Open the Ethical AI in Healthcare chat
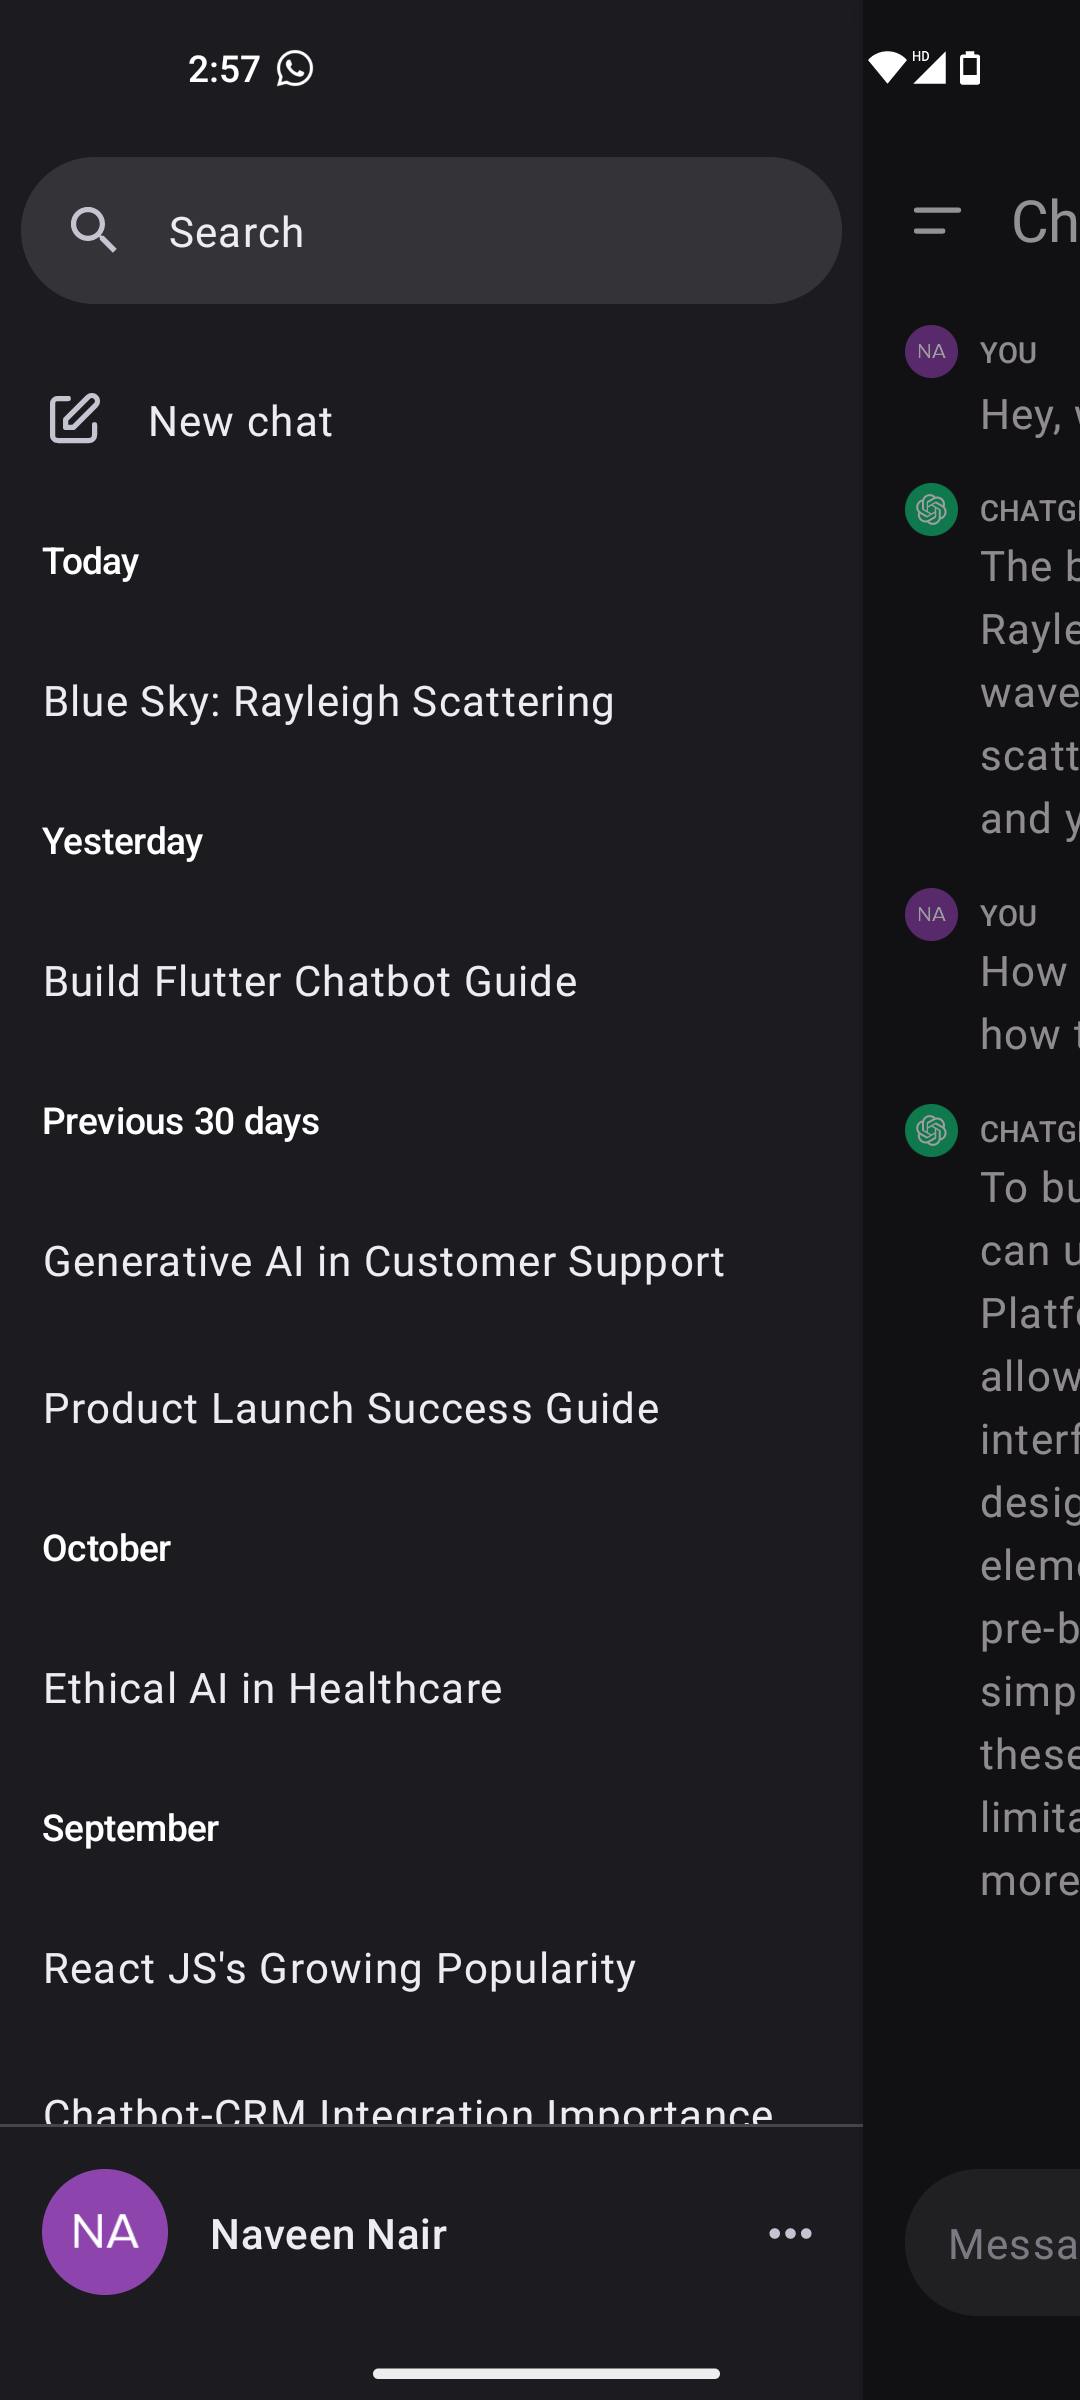 [x=272, y=1687]
